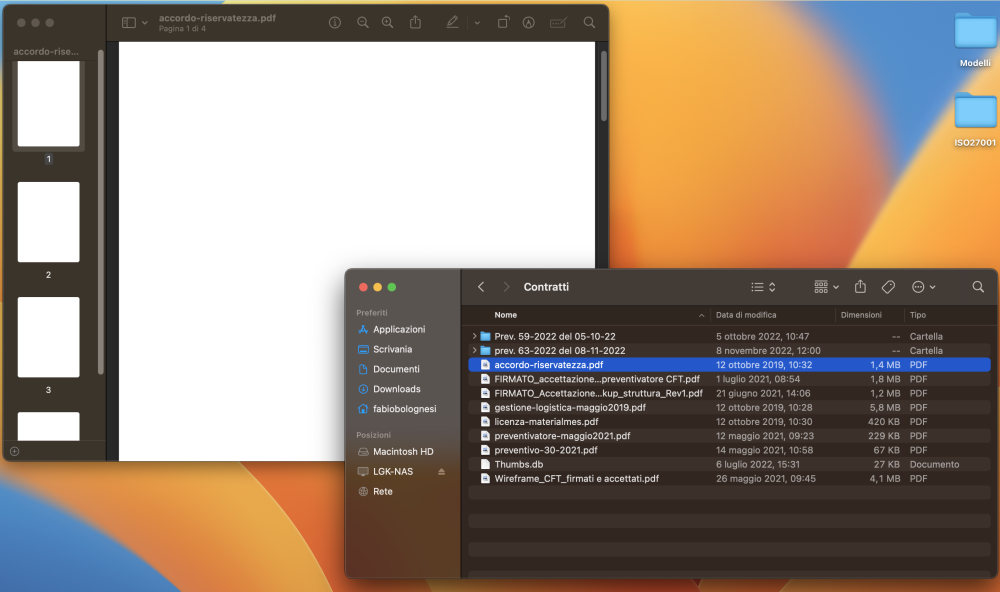Eject the LGK-NAS volume
1000x592 pixels.
pos(441,471)
